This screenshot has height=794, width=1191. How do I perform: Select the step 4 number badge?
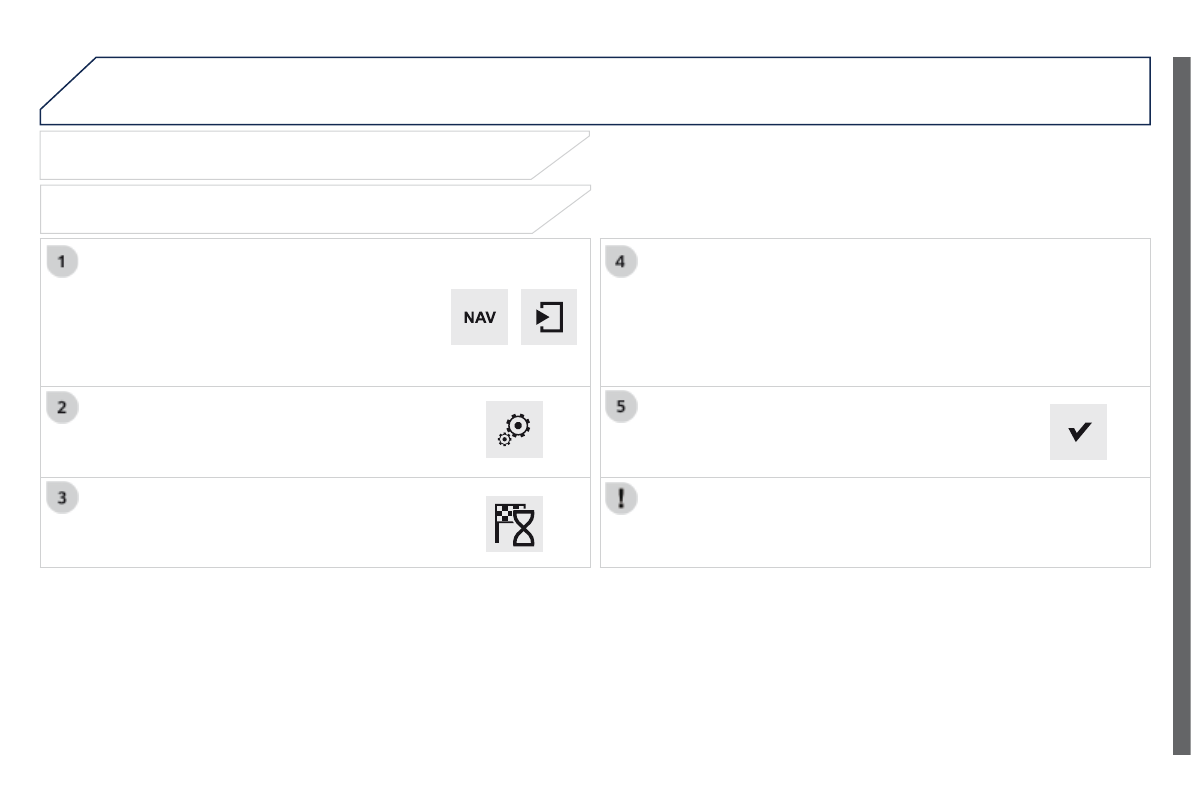point(622,263)
